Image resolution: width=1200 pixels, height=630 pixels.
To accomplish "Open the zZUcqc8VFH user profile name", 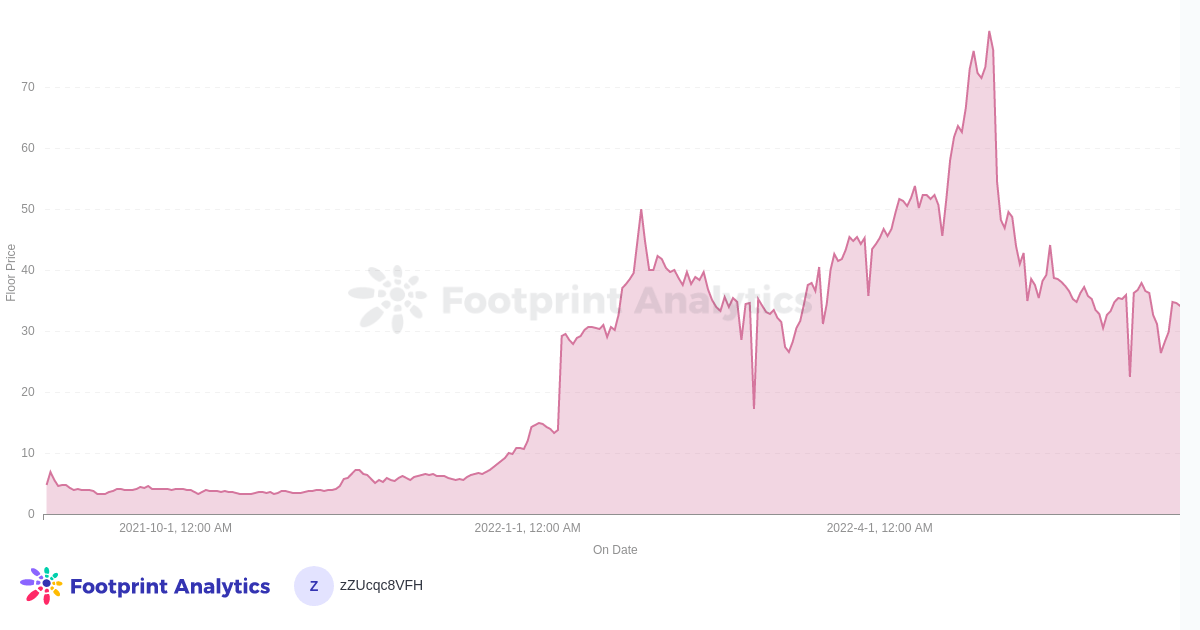I will point(381,585).
